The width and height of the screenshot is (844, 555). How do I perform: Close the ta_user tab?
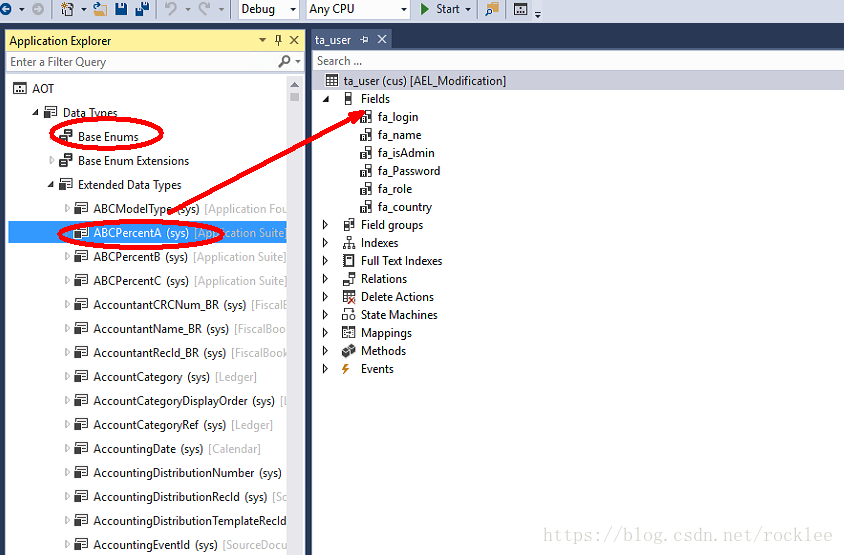pyautogui.click(x=382, y=39)
